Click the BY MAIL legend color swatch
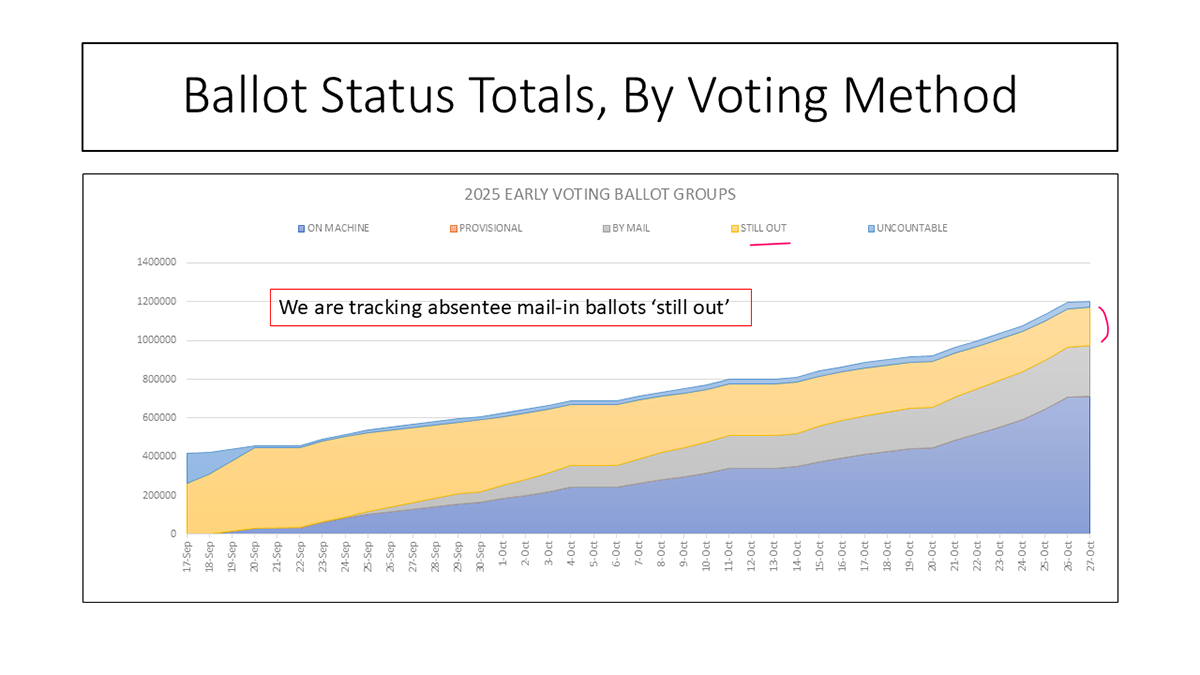Viewport: 1200px width, 675px height. click(x=605, y=229)
